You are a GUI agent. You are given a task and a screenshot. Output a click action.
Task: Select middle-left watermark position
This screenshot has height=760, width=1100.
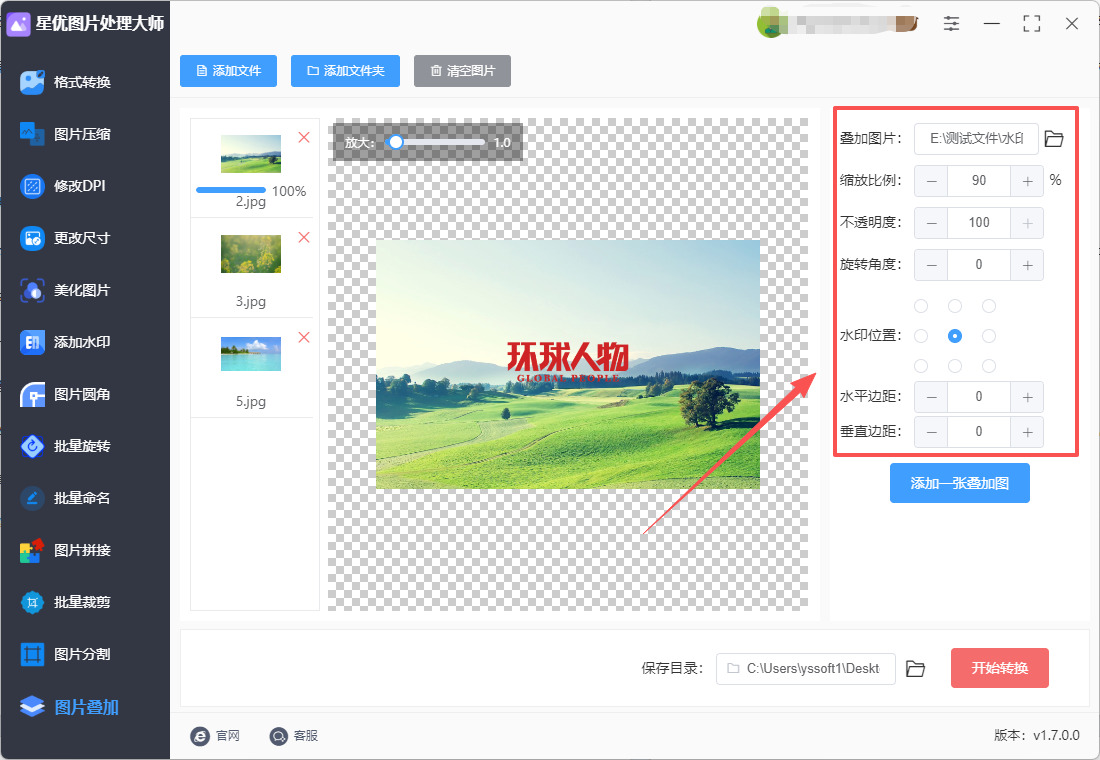click(x=921, y=336)
